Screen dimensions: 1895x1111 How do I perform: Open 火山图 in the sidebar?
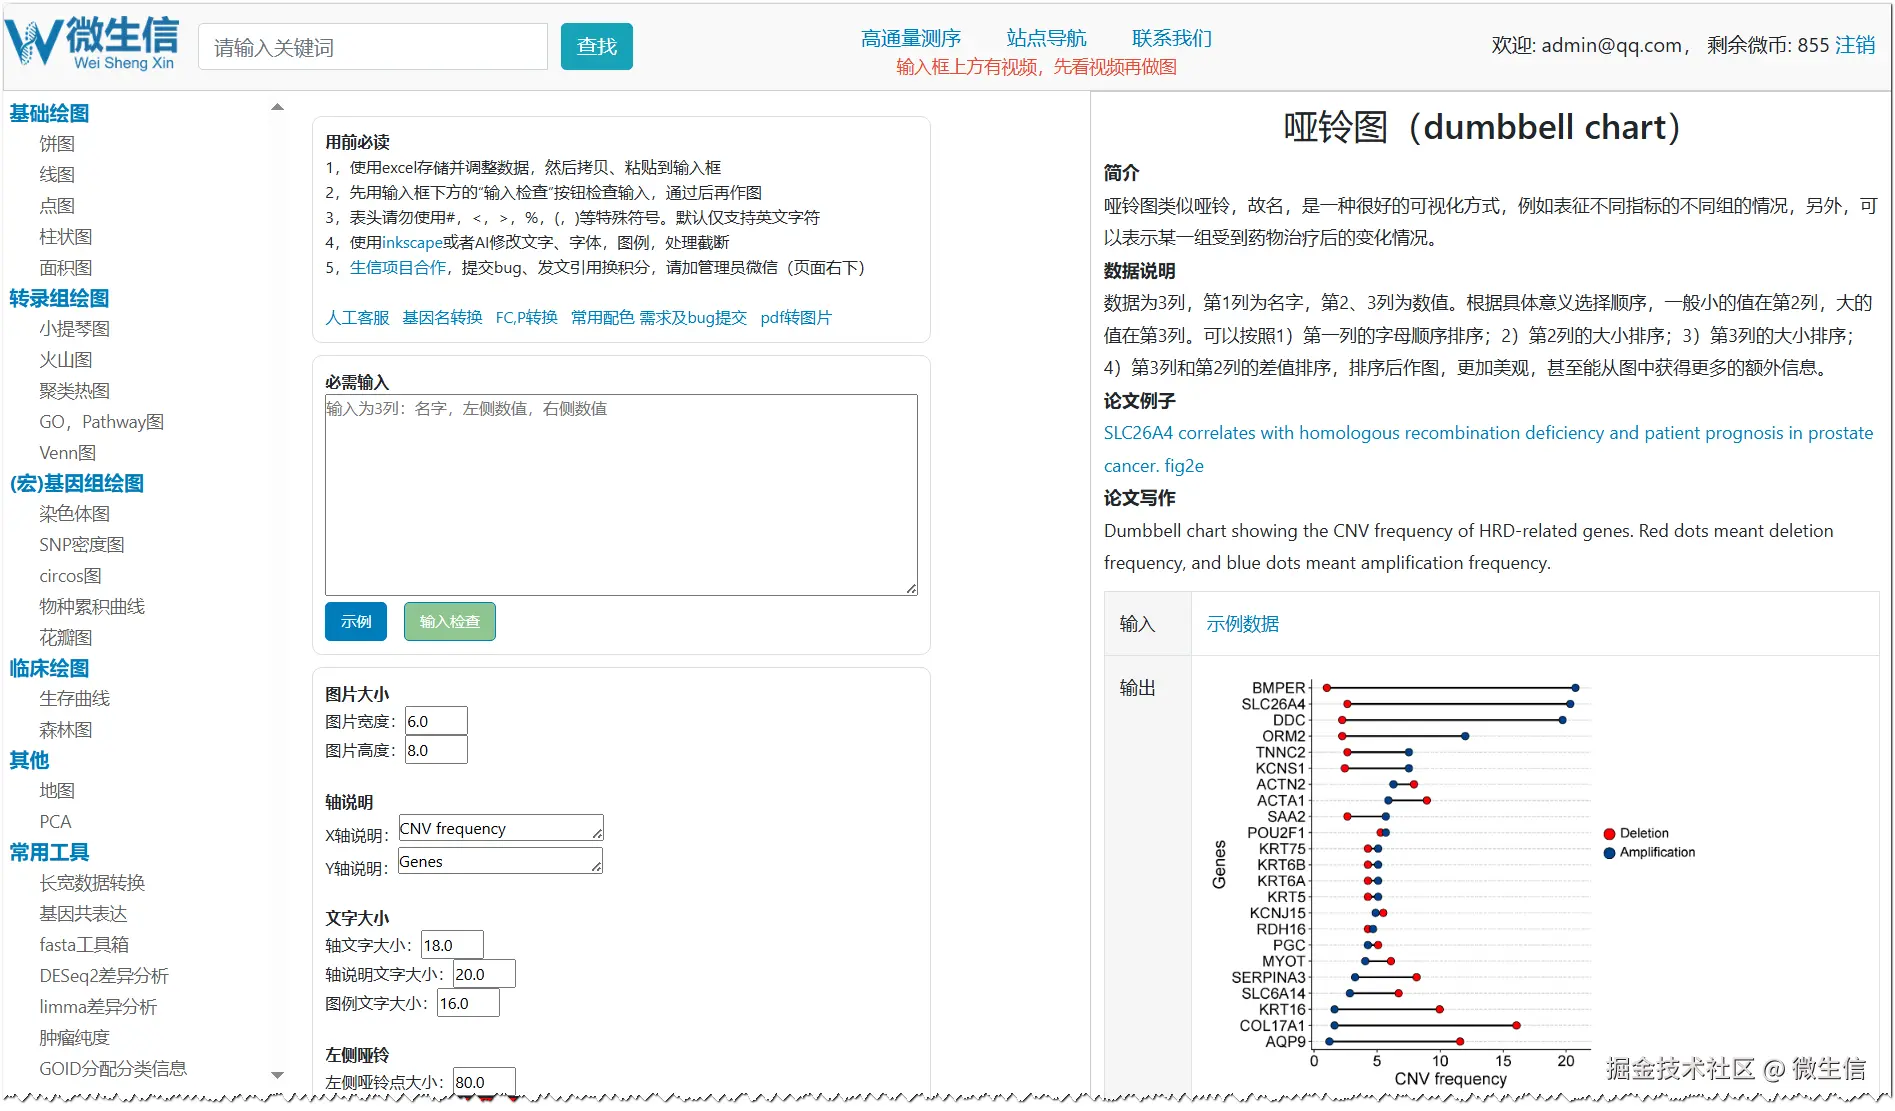pos(66,360)
